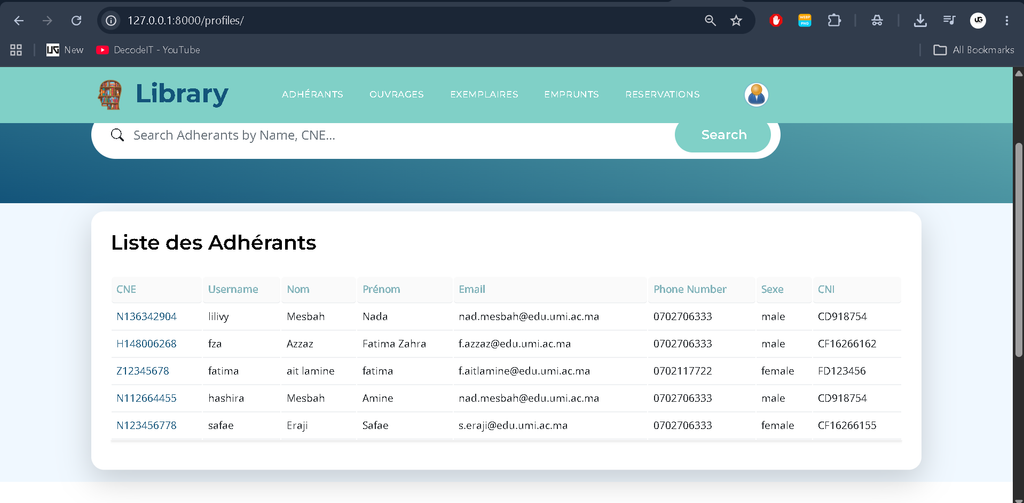This screenshot has height=503, width=1024.
Task: Open the All Bookmarks folder
Action: pos(974,50)
